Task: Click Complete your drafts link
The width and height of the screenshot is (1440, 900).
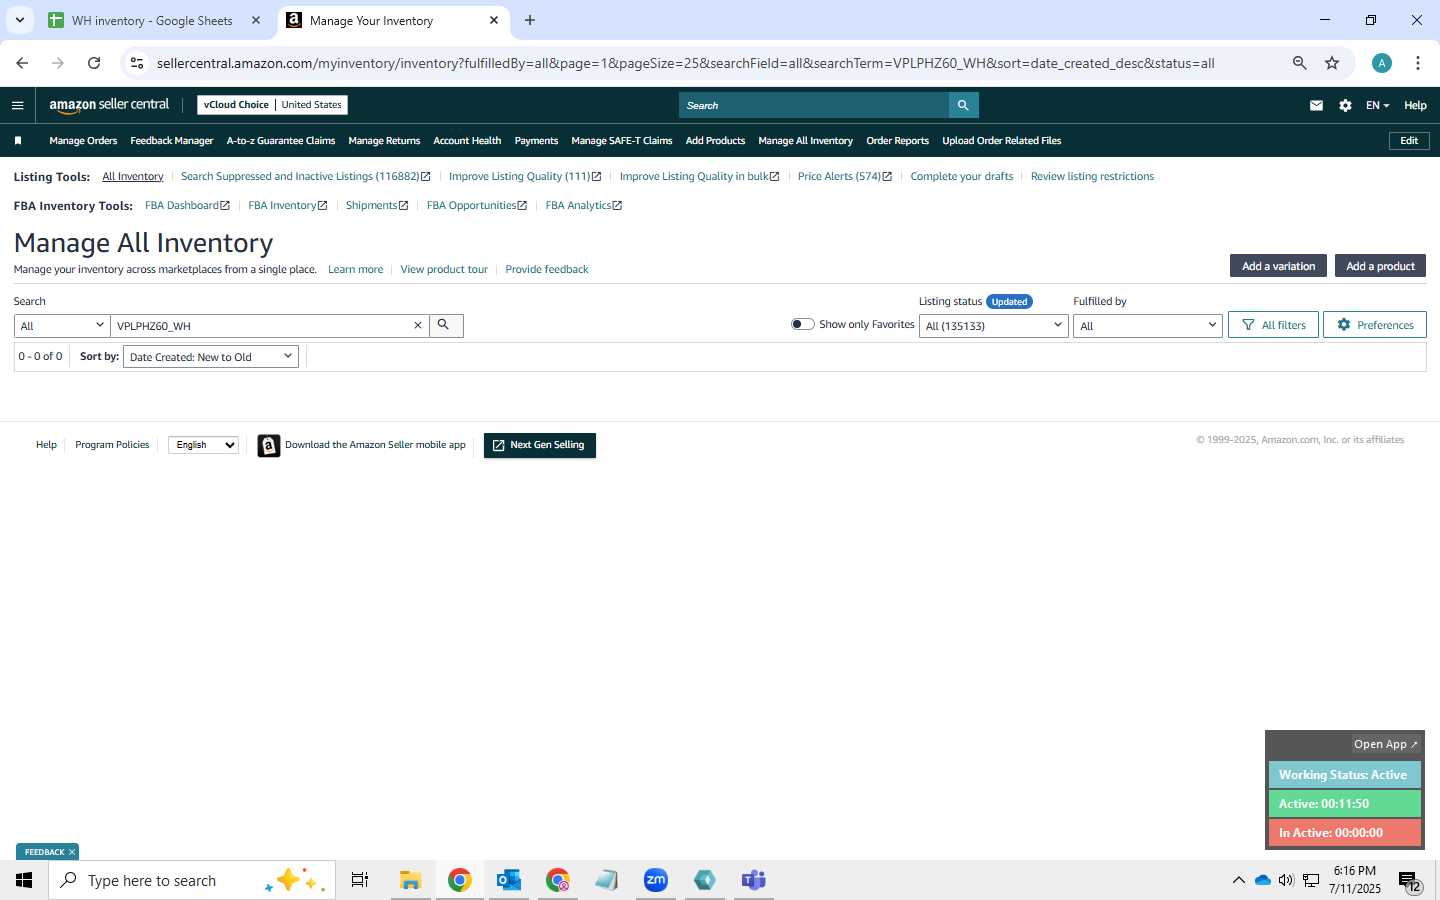Action: point(962,176)
